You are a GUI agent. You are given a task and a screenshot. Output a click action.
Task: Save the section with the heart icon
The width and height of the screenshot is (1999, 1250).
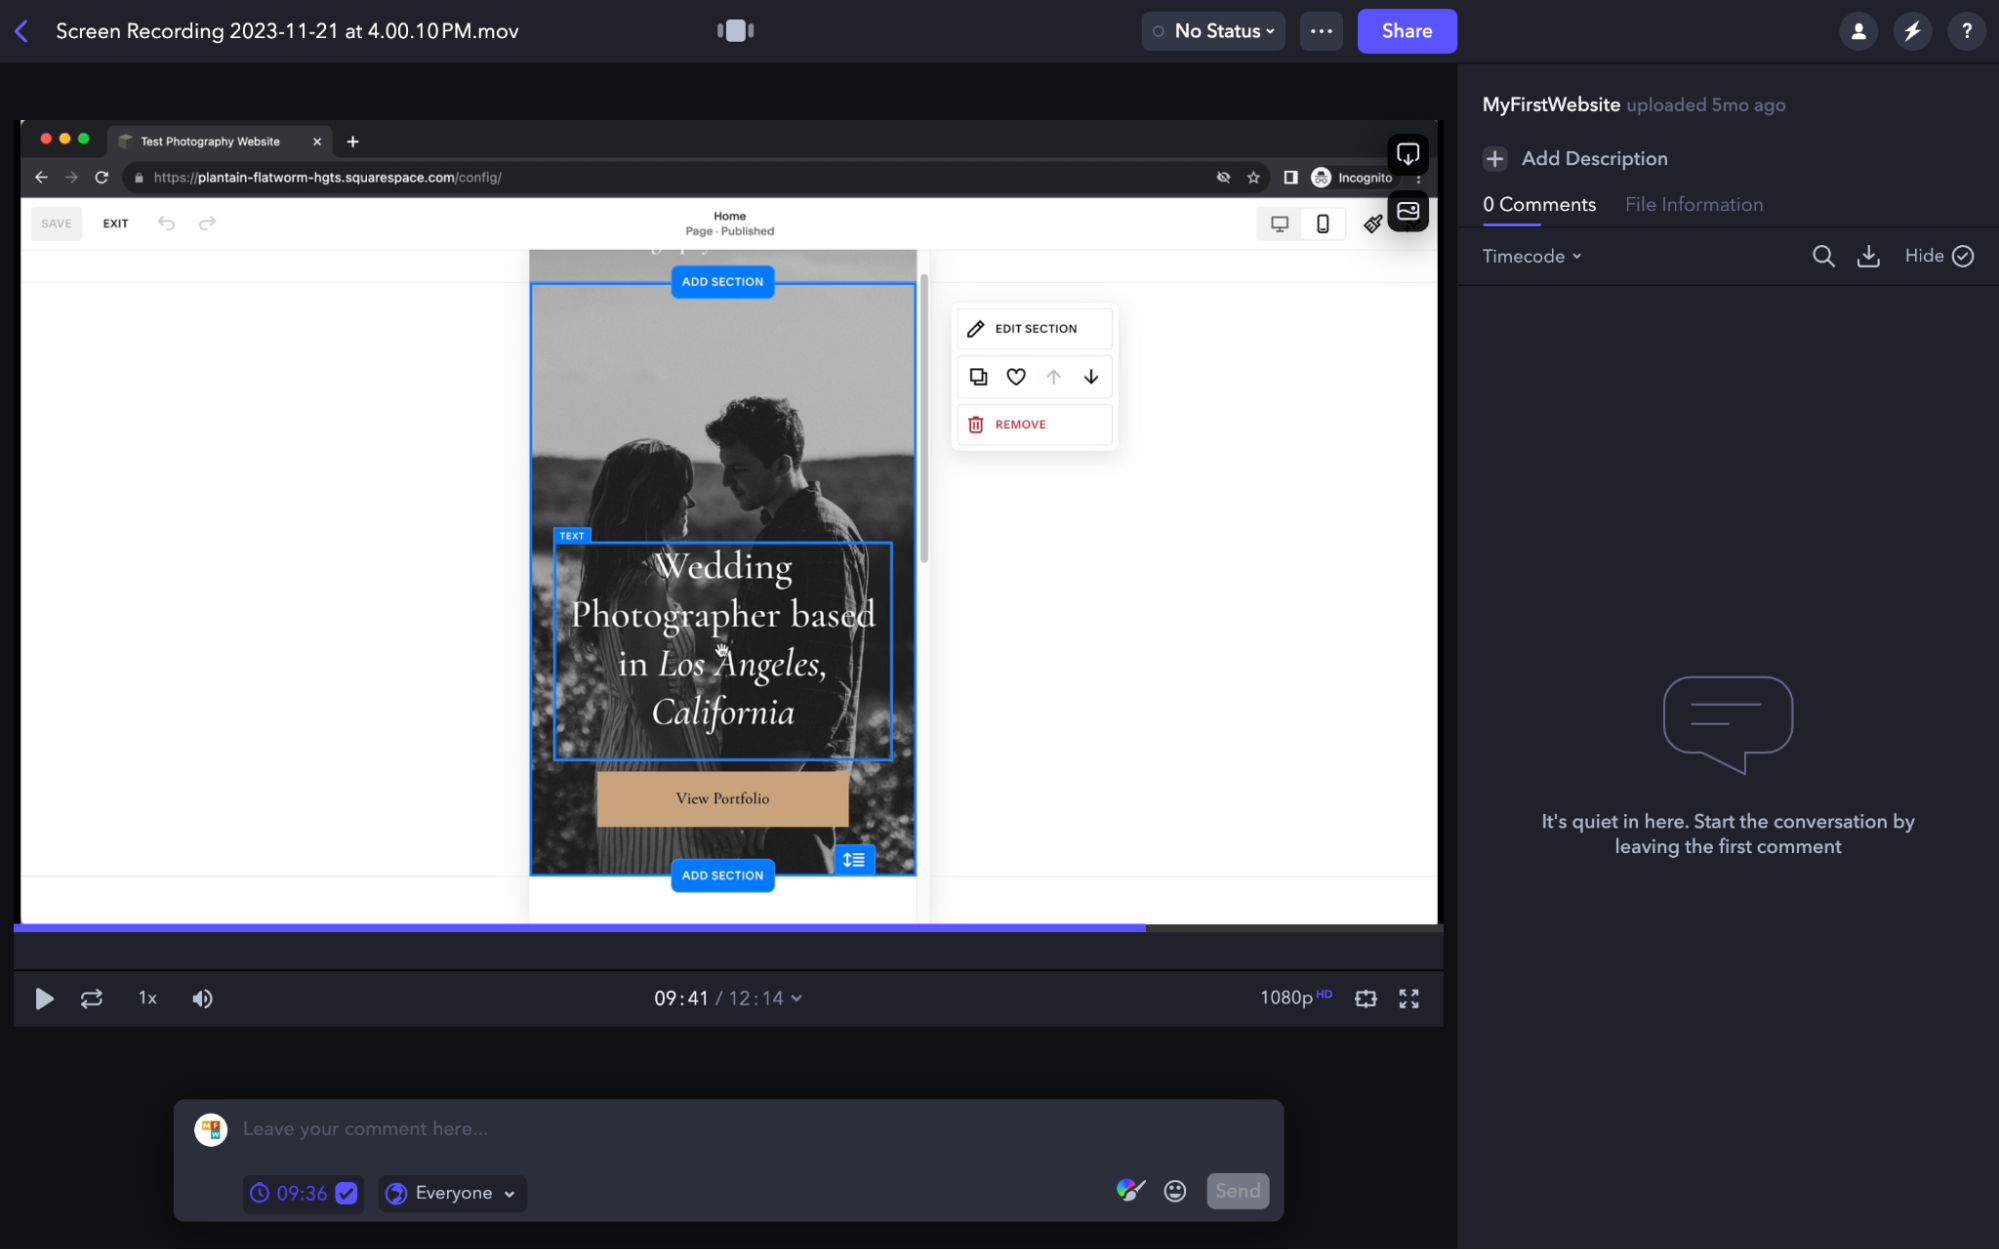point(1016,377)
